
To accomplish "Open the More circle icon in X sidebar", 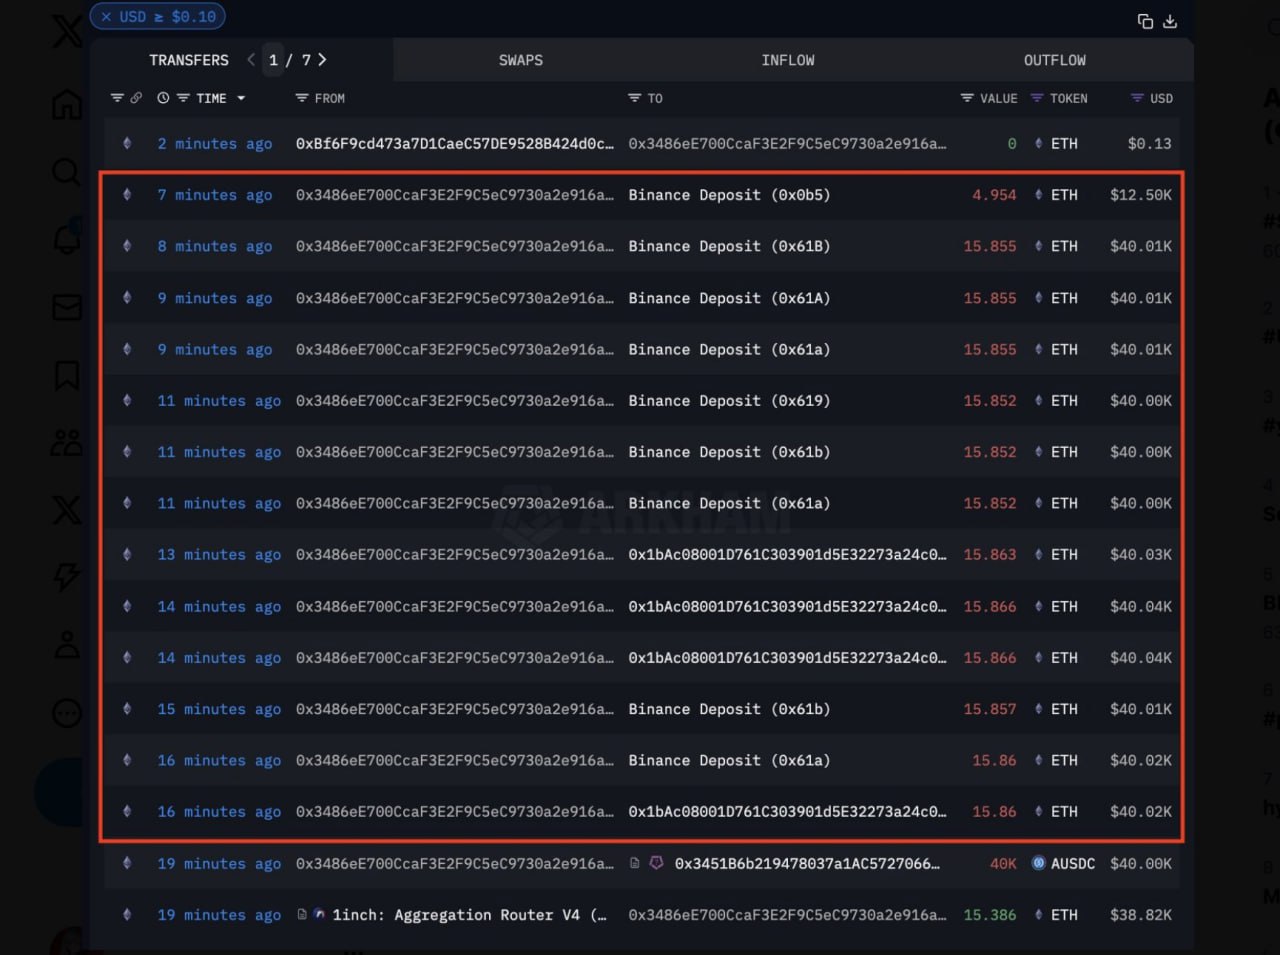I will (67, 713).
